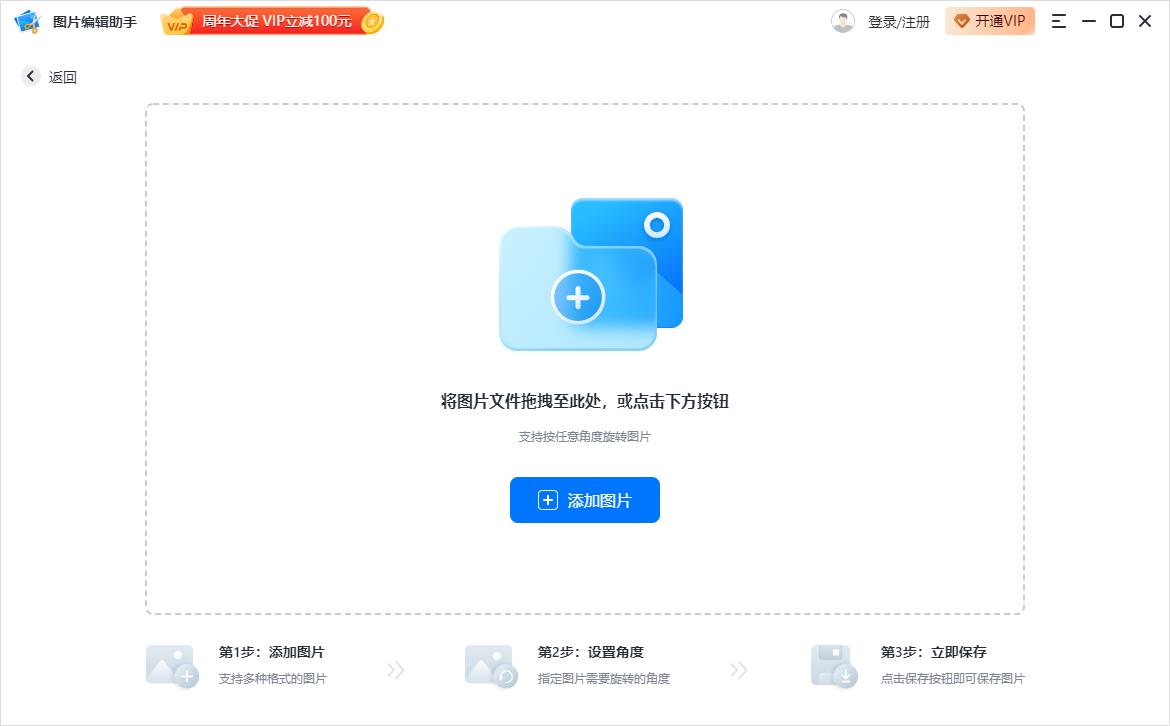Click the back chevron next to 返回

click(30, 76)
